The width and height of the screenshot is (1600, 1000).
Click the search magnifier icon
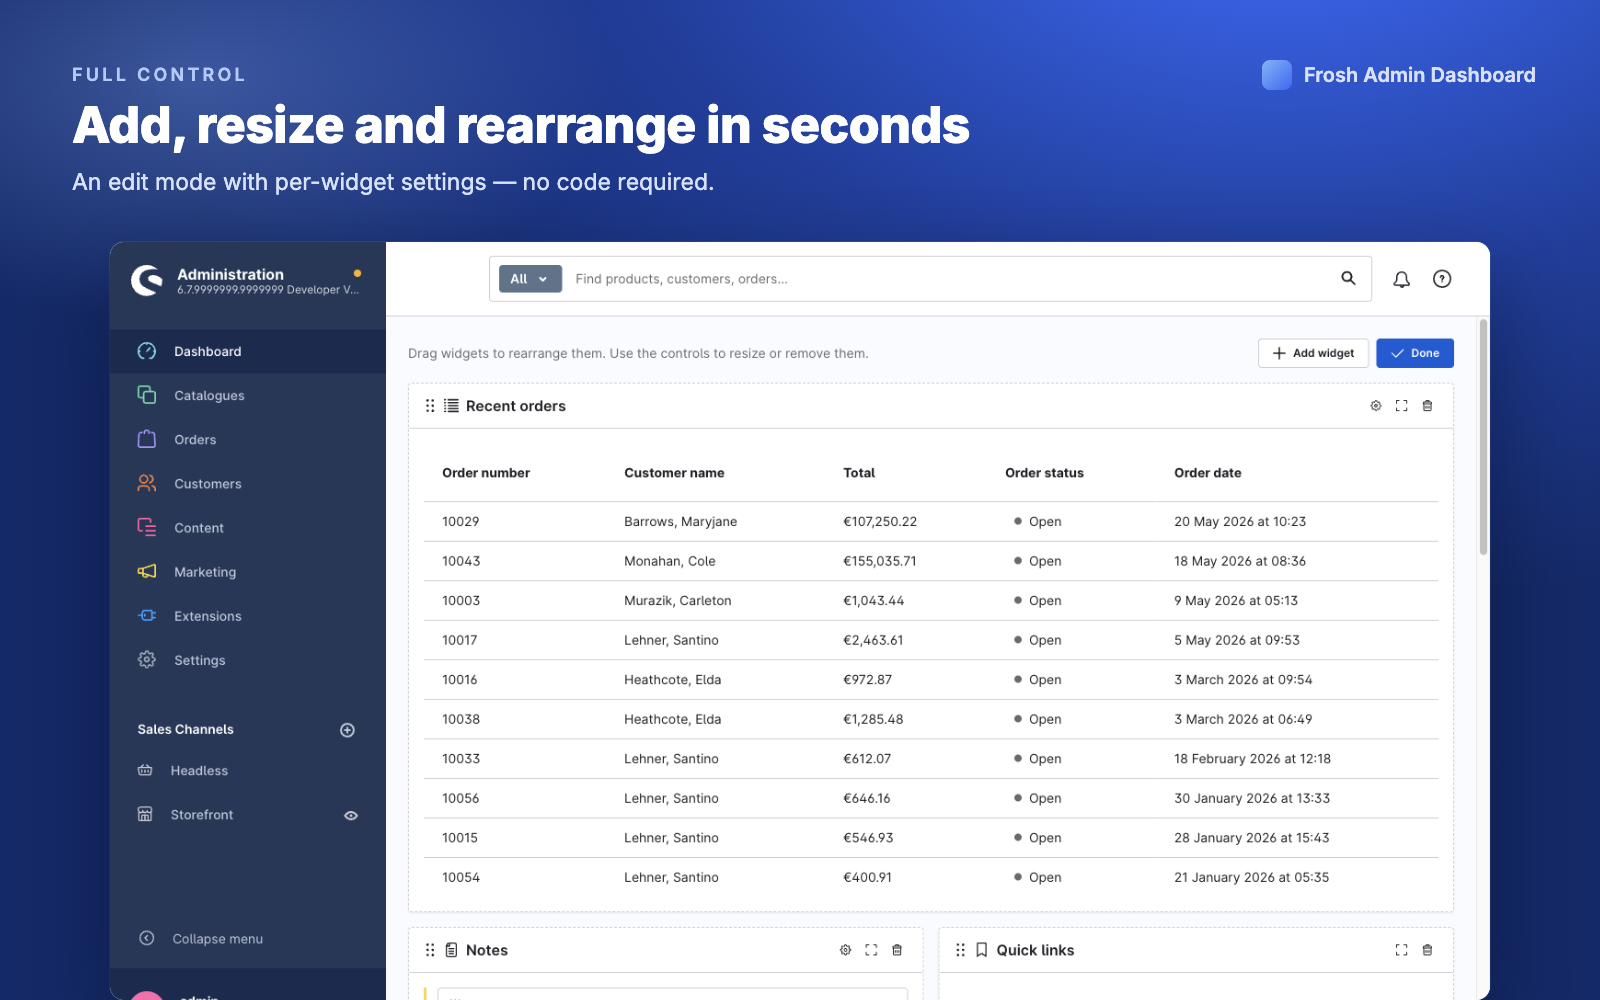[1349, 278]
